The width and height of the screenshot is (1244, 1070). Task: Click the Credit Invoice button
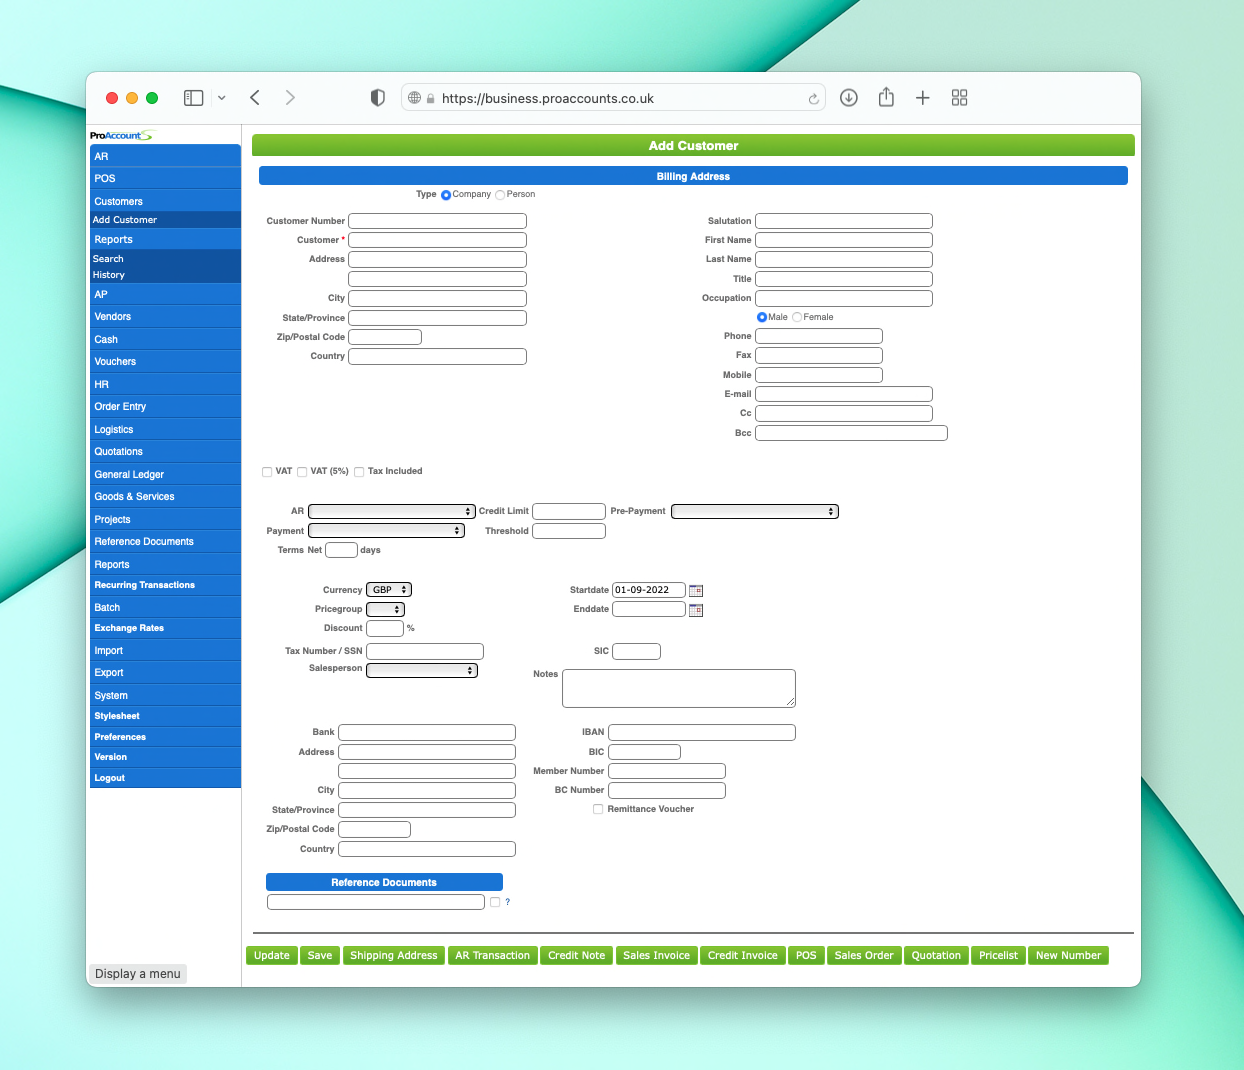click(743, 955)
